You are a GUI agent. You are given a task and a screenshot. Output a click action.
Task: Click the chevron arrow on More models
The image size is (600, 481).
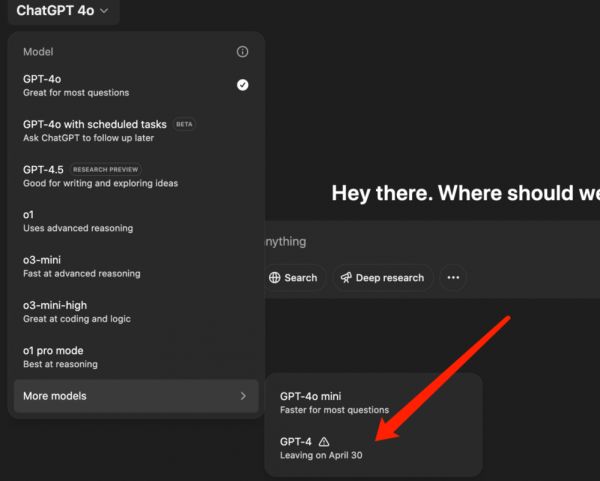pos(242,396)
